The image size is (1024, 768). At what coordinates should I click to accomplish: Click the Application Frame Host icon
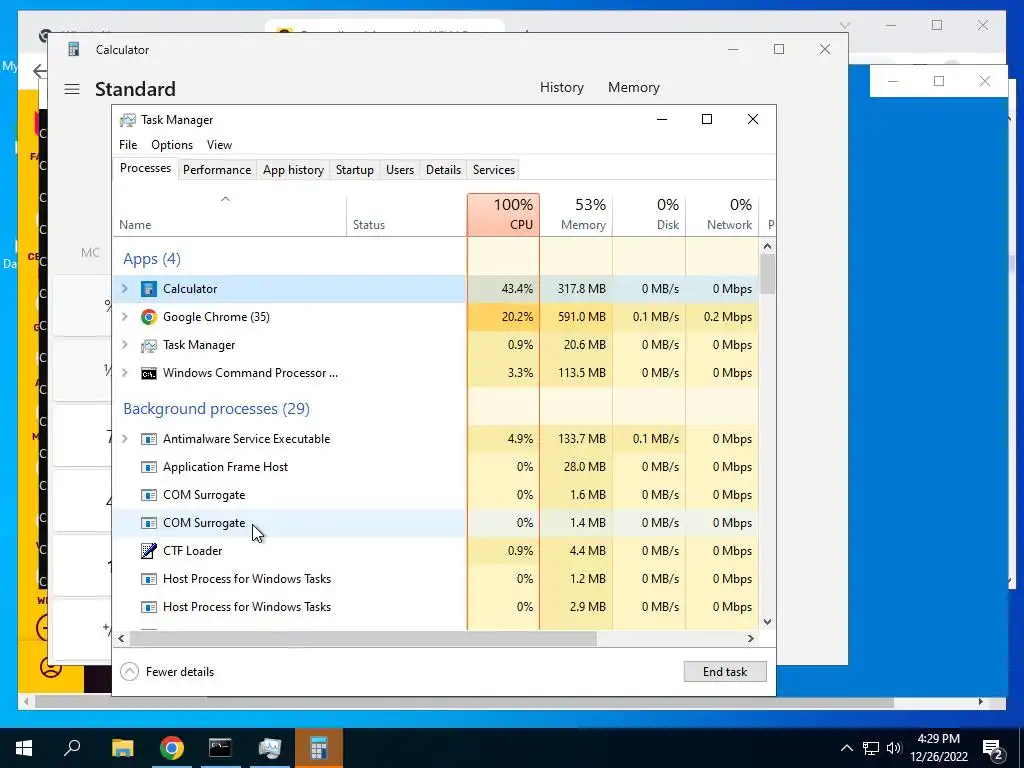coord(149,467)
